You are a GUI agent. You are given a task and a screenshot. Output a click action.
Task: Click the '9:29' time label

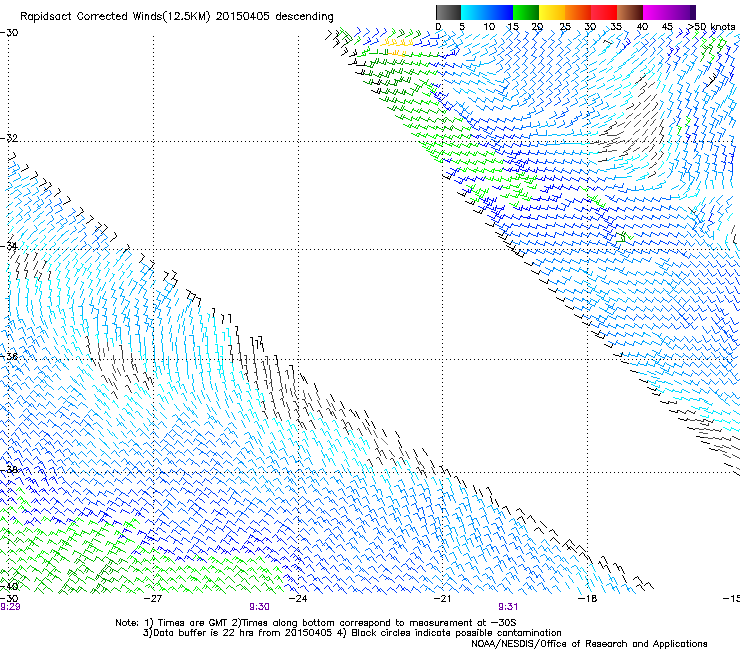pos(10,607)
